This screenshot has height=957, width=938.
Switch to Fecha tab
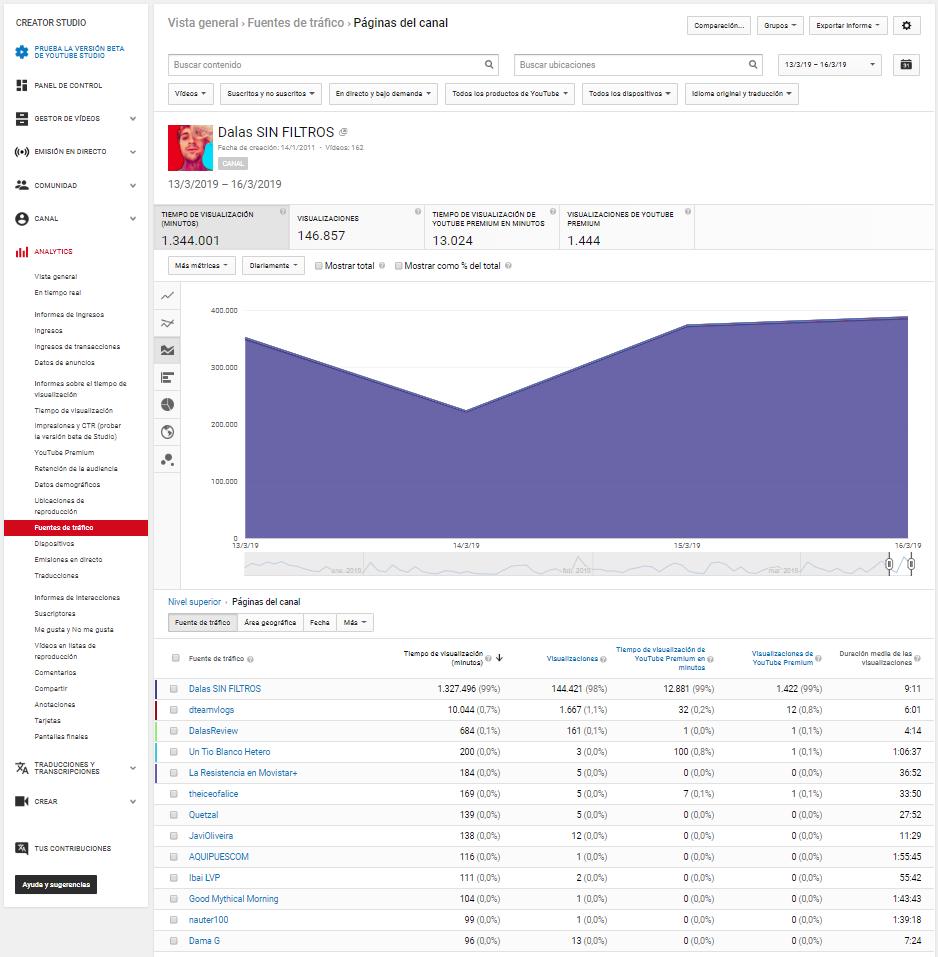point(319,623)
